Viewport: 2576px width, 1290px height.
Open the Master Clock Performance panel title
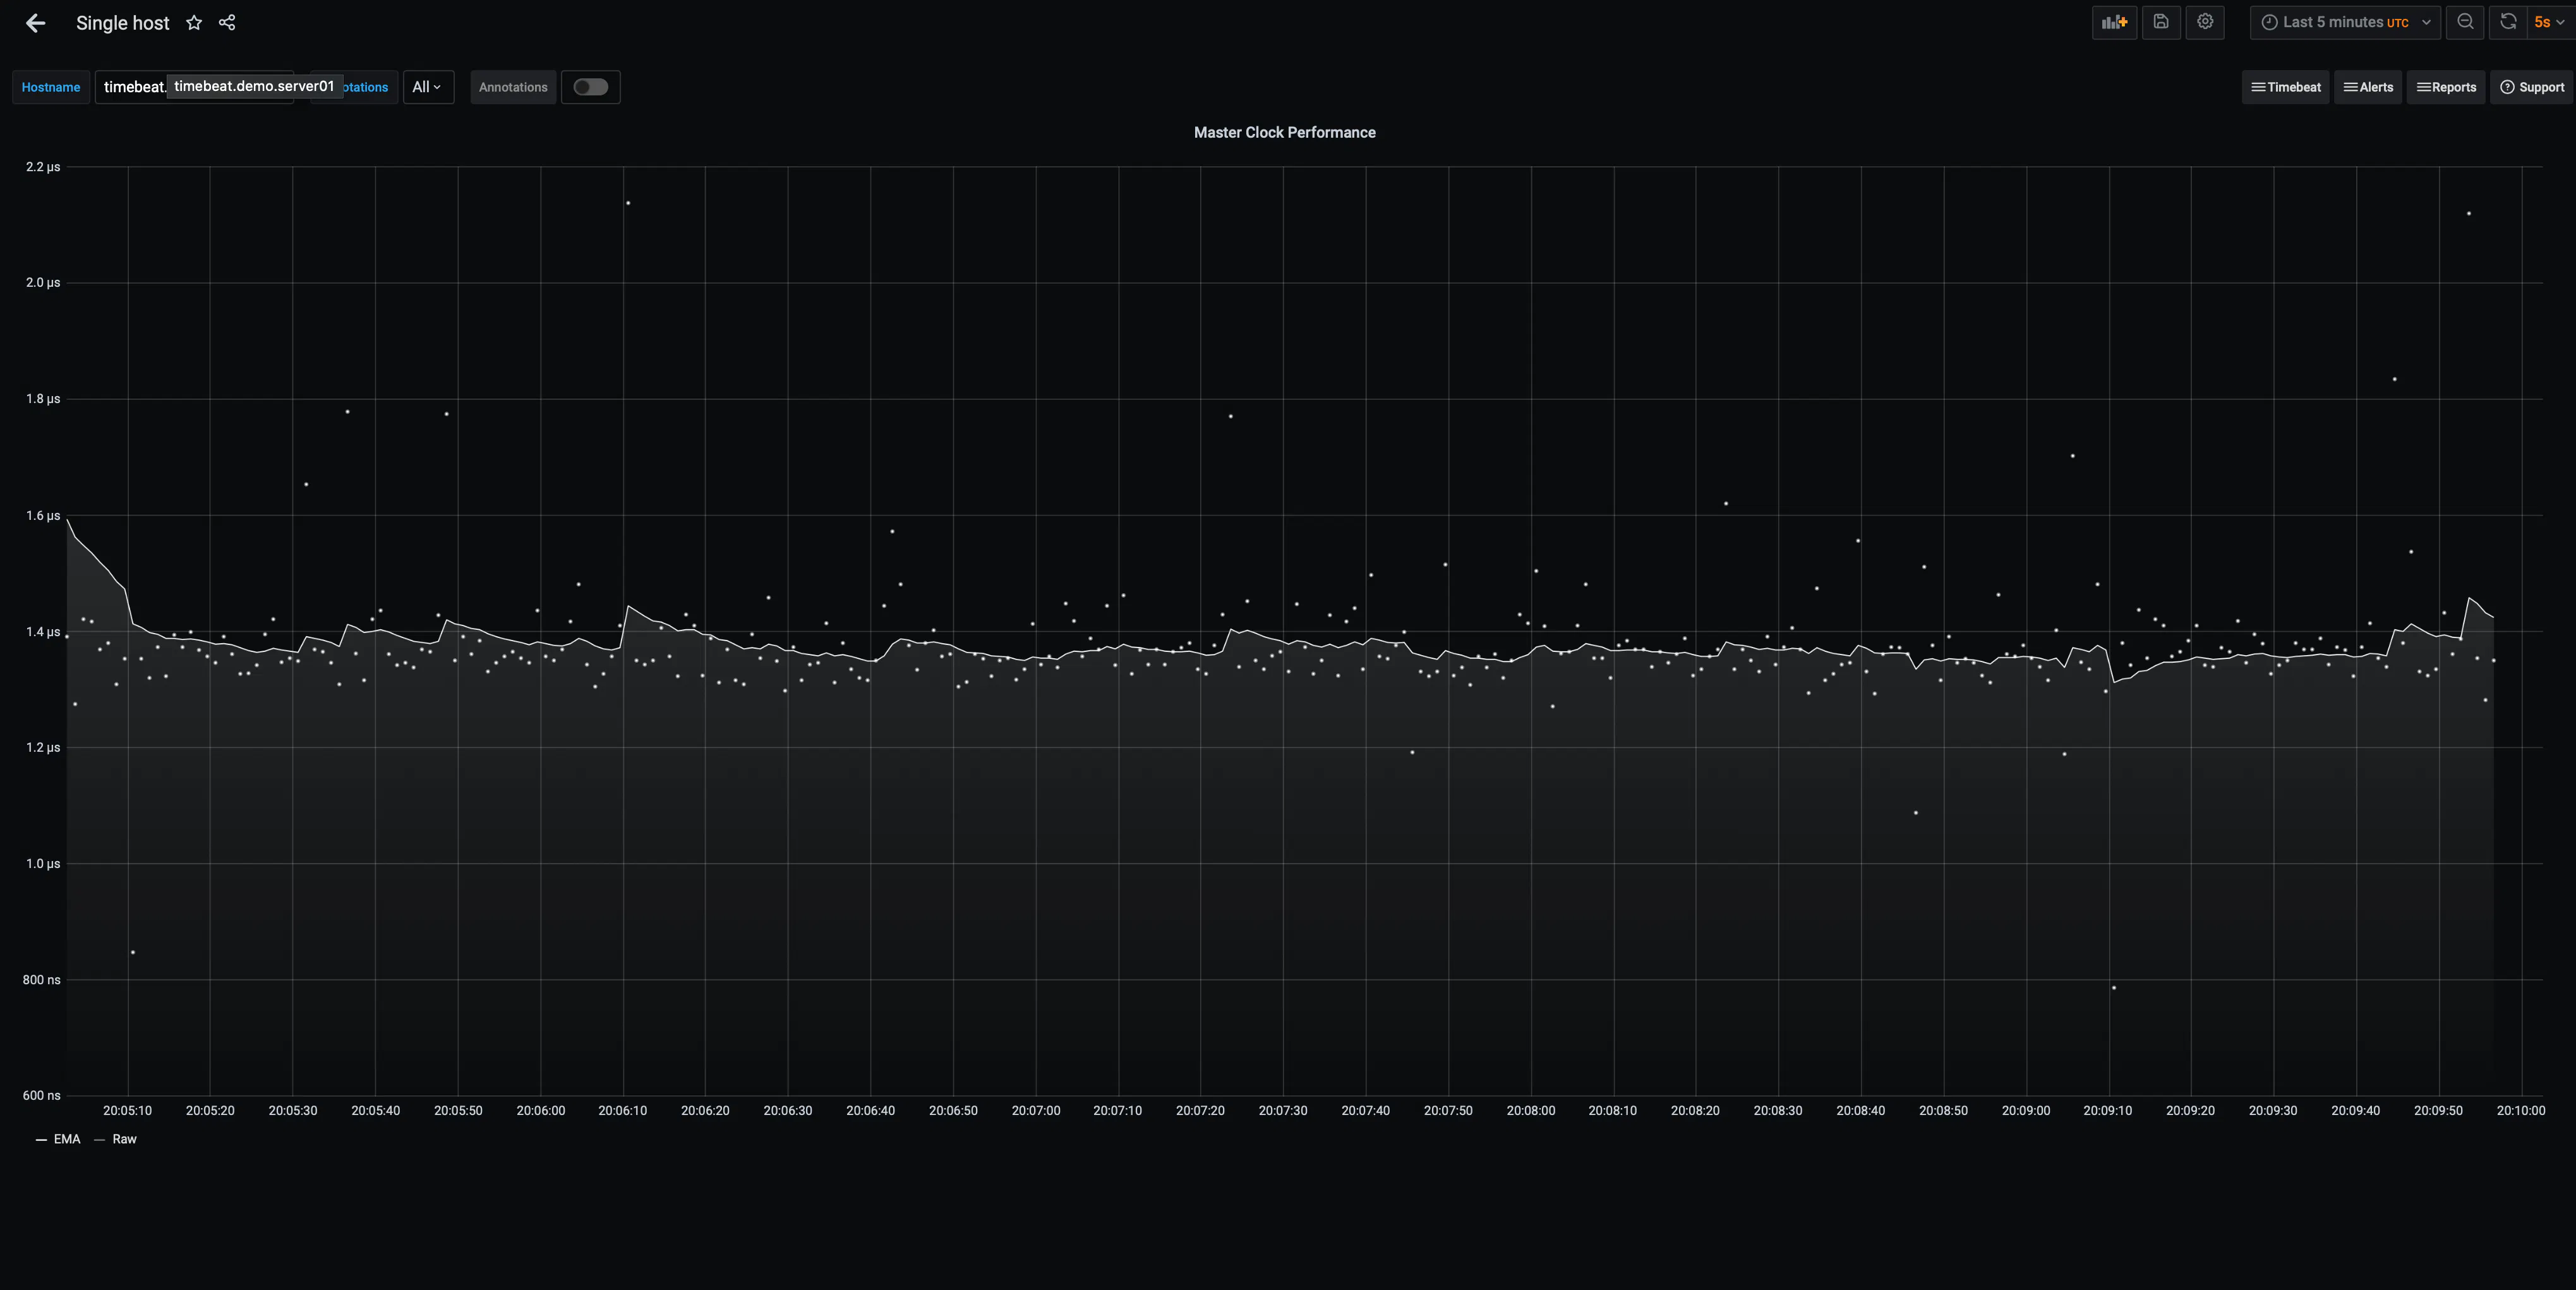(1285, 132)
